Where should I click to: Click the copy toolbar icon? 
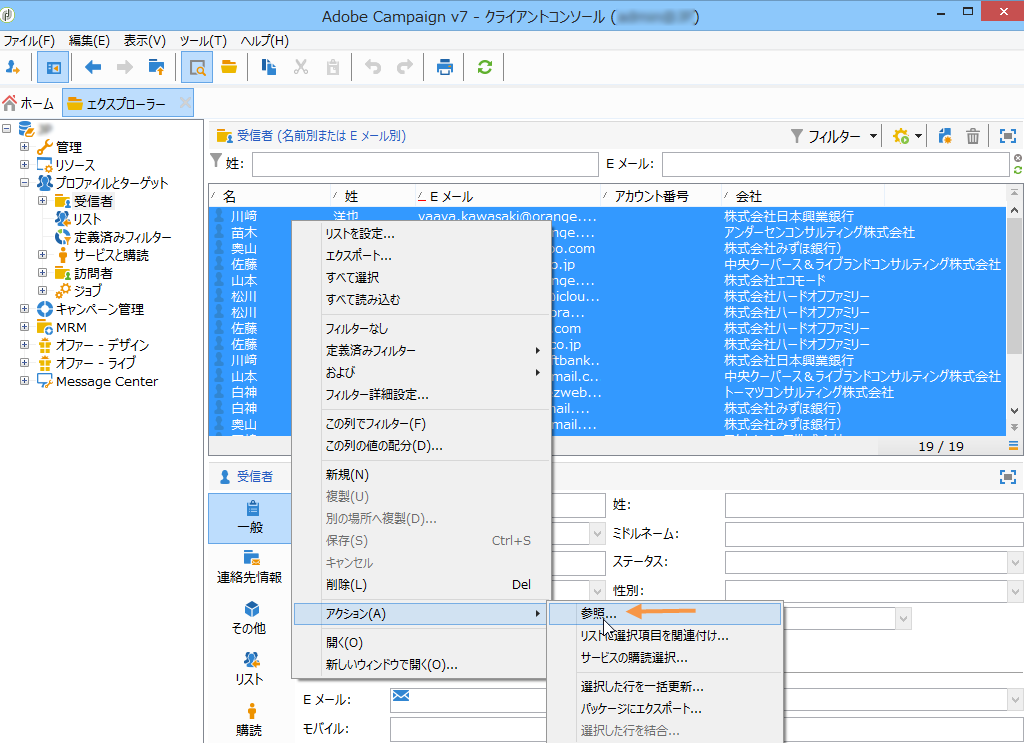269,67
